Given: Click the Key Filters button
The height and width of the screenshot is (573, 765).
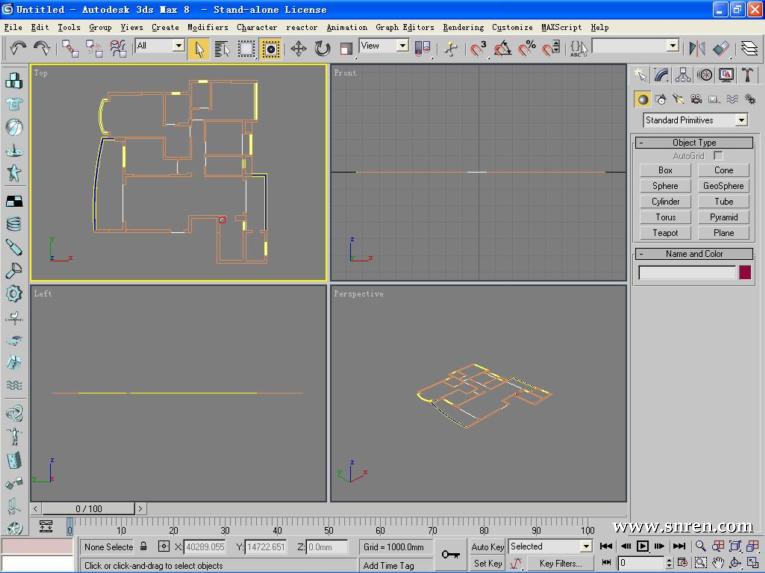Looking at the screenshot, I should (x=560, y=563).
